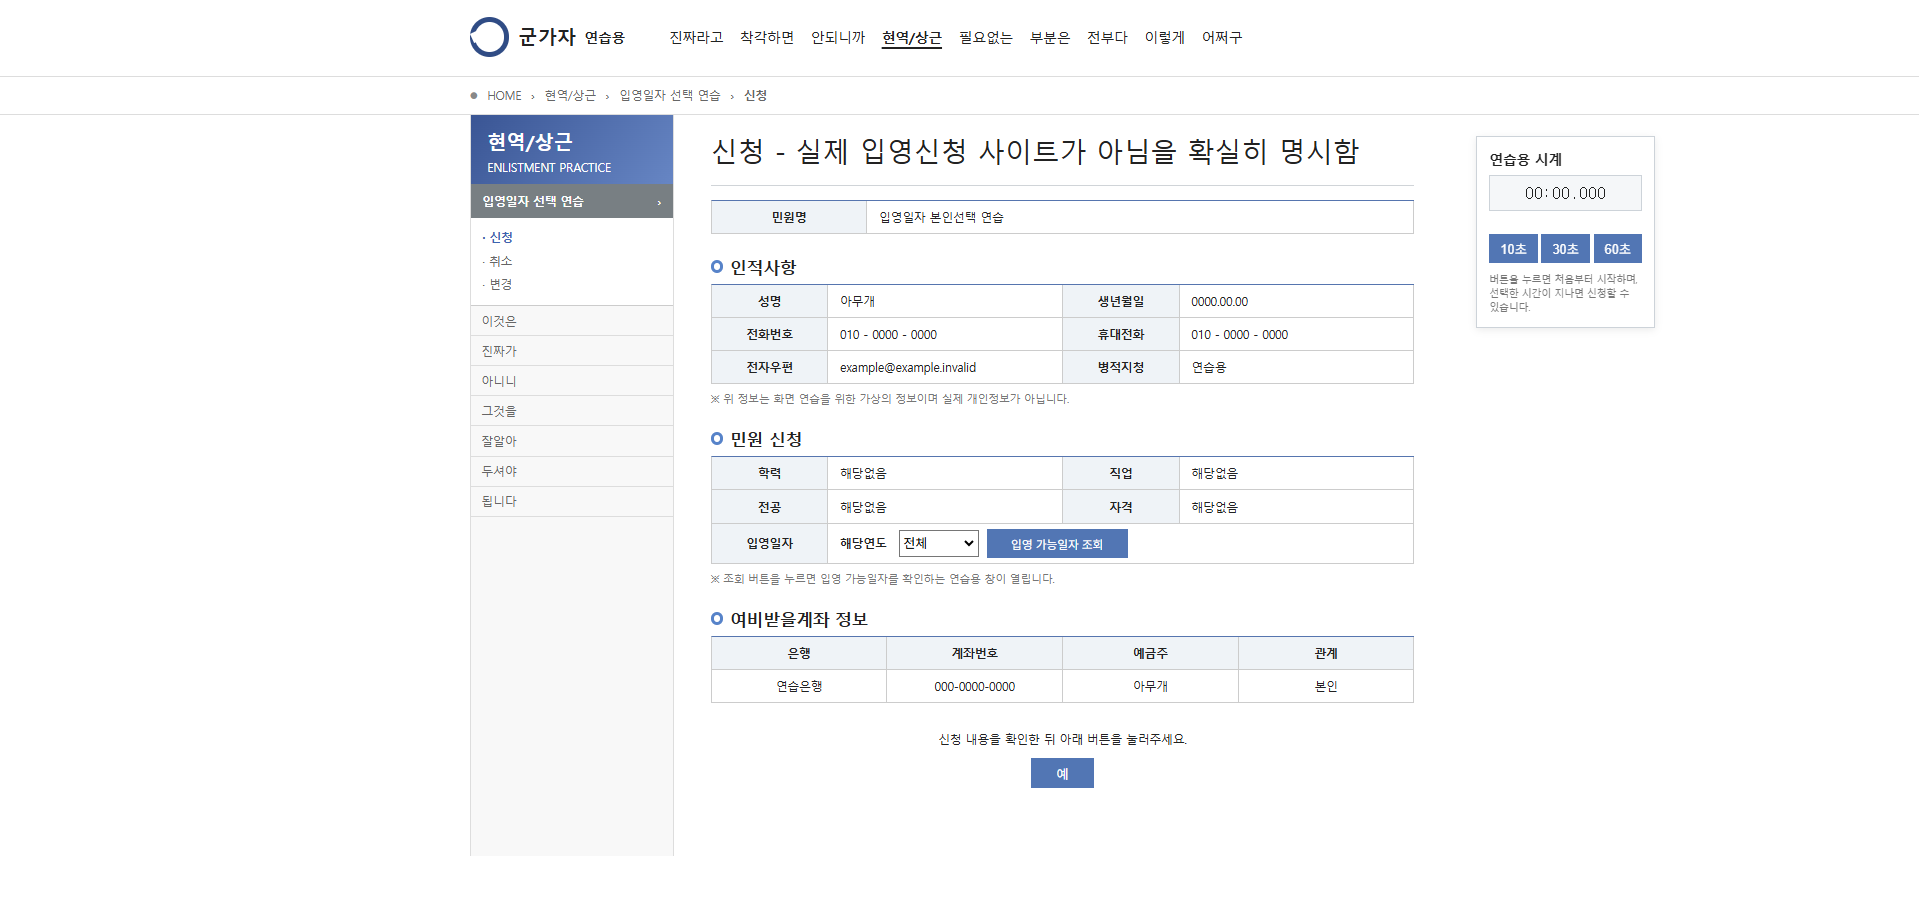Open the 착각하면 top menu item
The image size is (1919, 897).
pyautogui.click(x=767, y=37)
